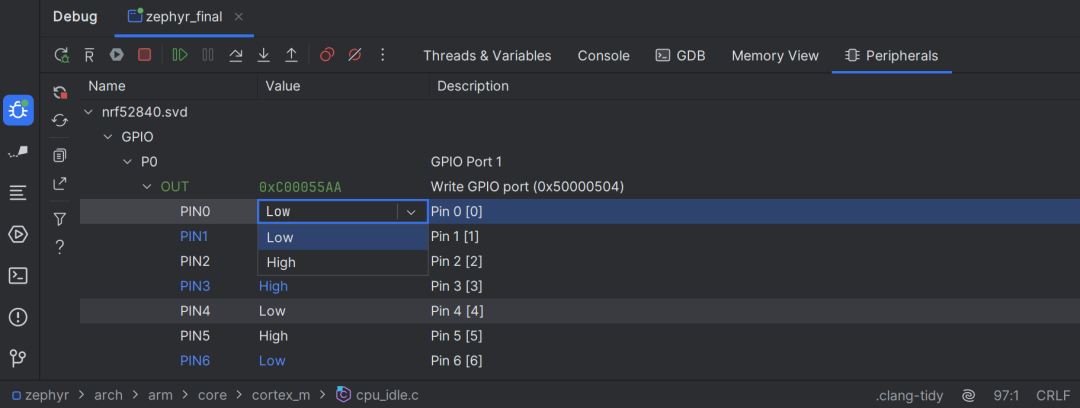The width and height of the screenshot is (1080, 408).
Task: Click the Filter funnel icon
Action: pyautogui.click(x=60, y=219)
